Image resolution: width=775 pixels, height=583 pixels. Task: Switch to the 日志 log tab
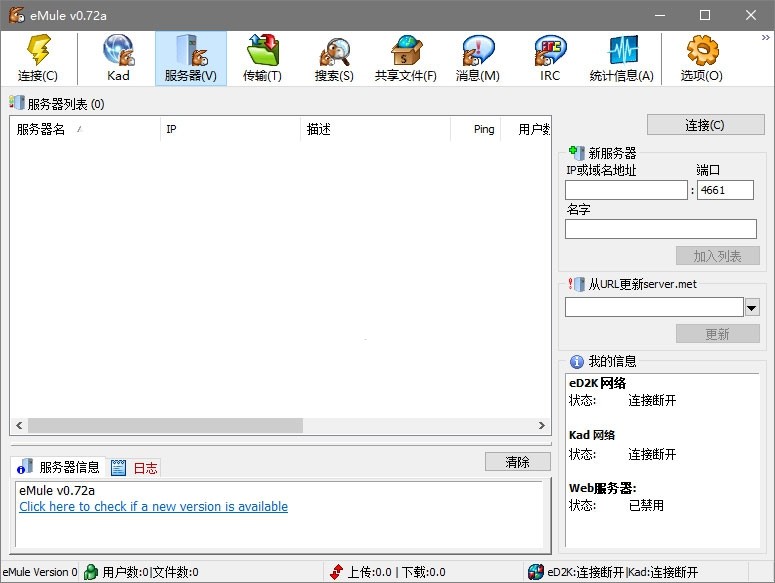pos(134,467)
